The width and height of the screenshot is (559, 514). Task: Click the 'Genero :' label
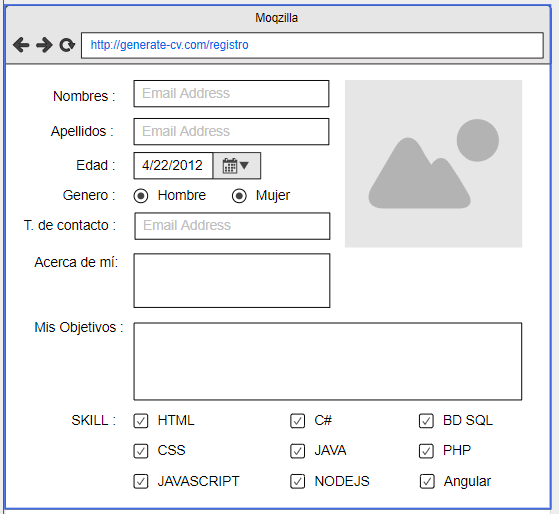[x=89, y=195]
